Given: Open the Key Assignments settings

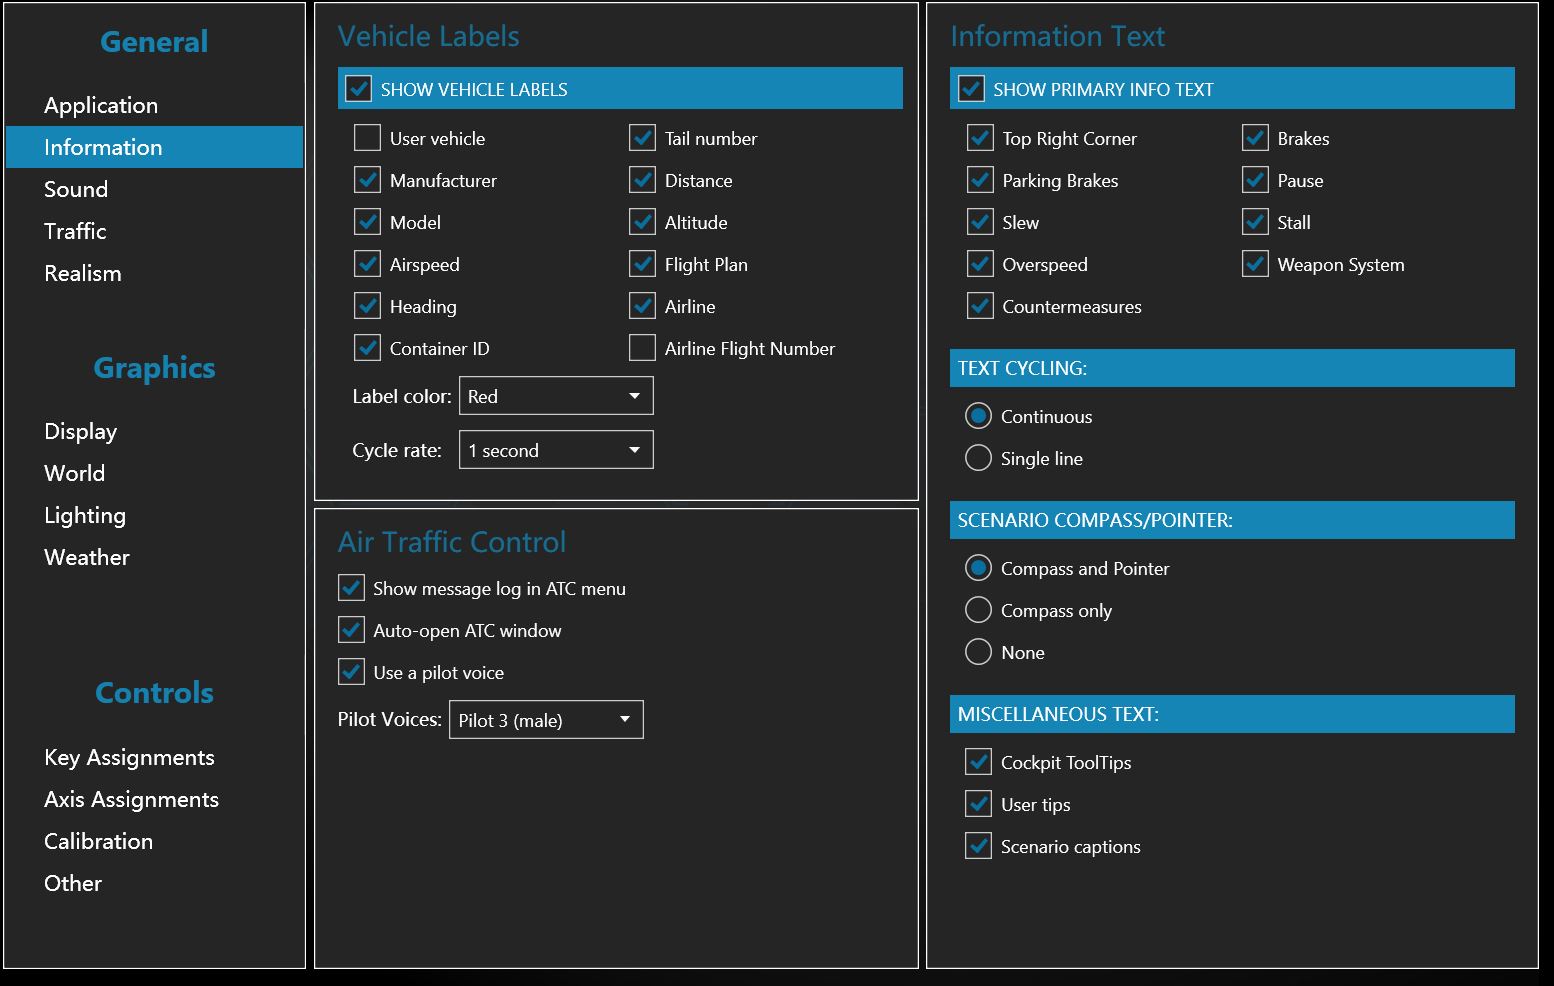Looking at the screenshot, I should (129, 757).
